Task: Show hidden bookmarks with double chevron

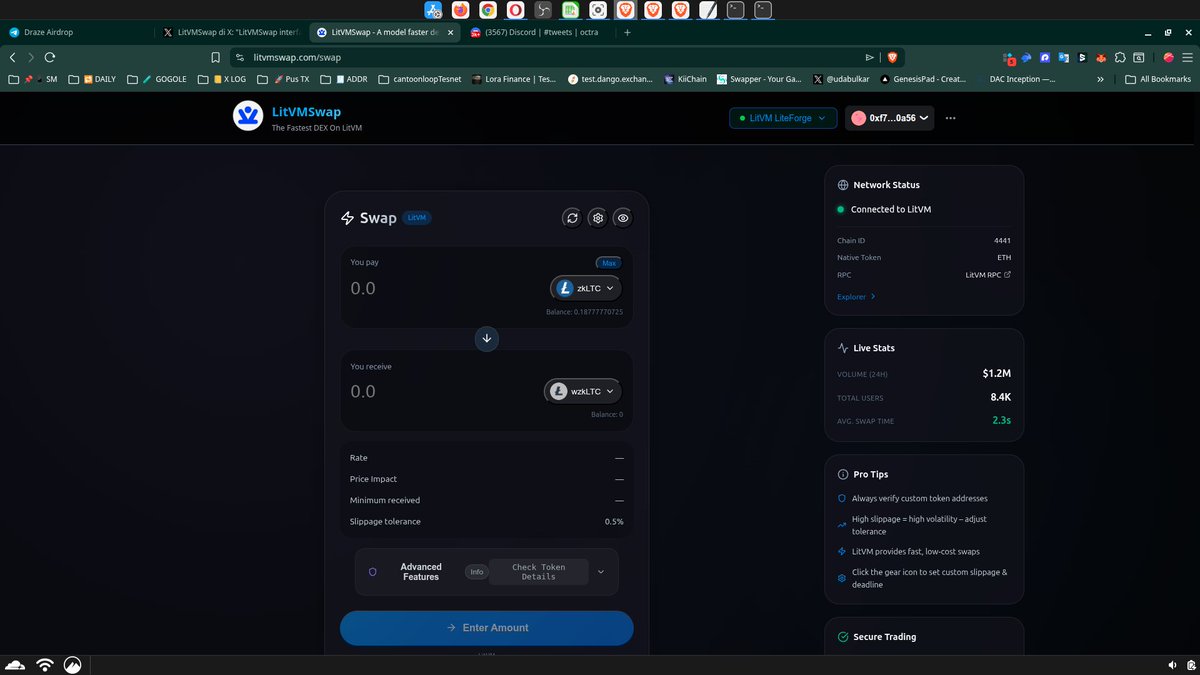Action: [x=1101, y=79]
